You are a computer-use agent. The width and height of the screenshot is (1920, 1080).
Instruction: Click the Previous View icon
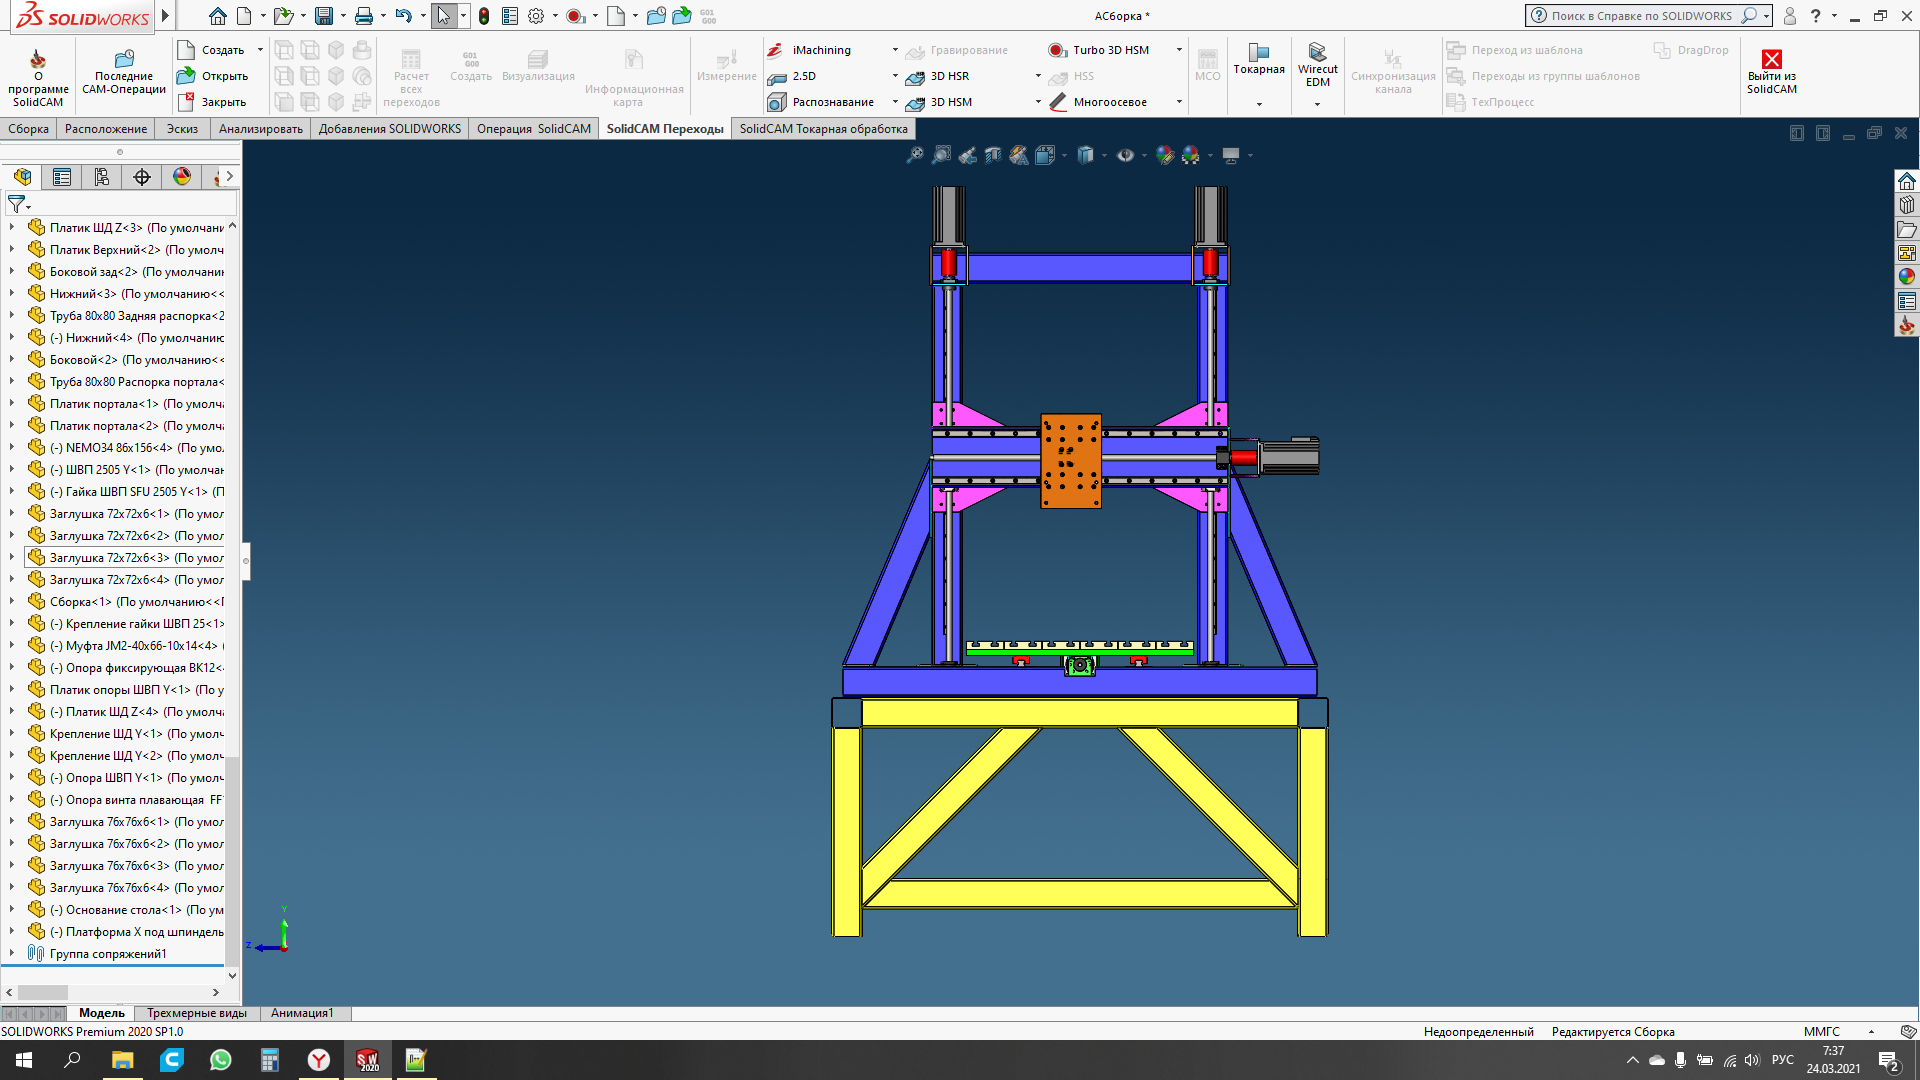tap(967, 155)
